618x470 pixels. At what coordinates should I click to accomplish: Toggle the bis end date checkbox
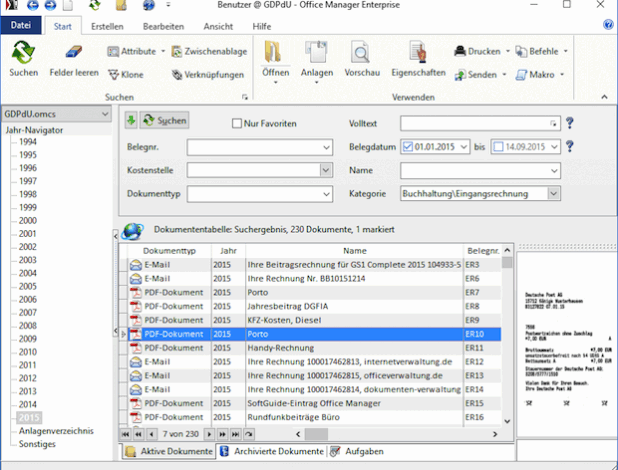tap(497, 147)
